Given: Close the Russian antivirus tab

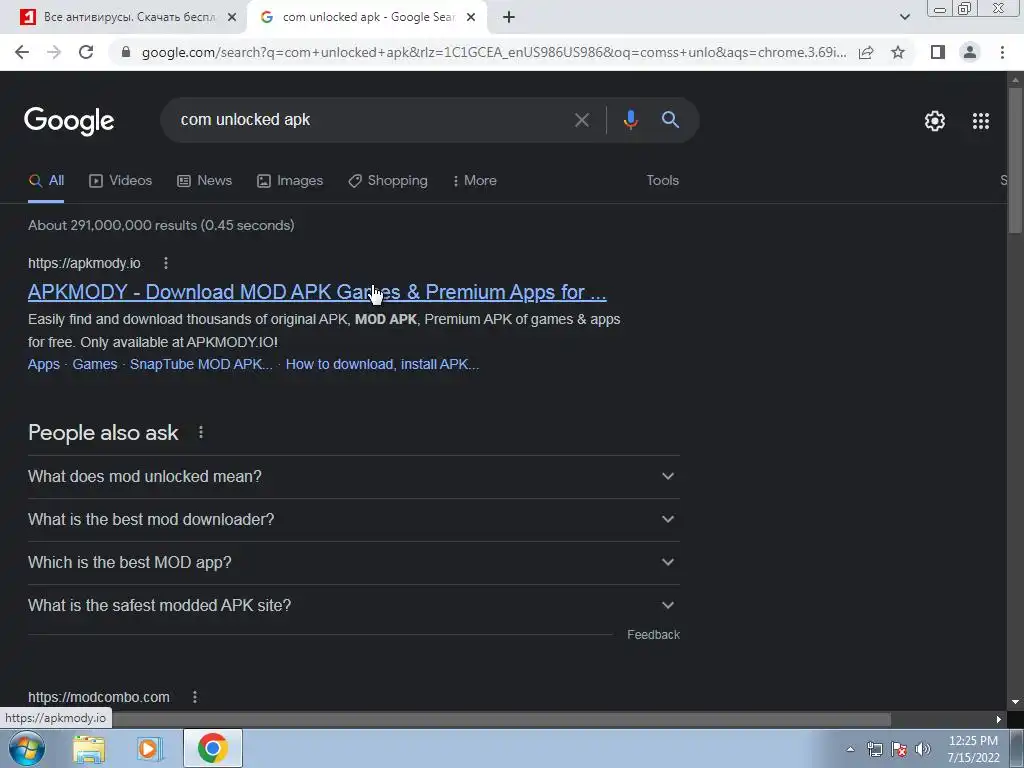Looking at the screenshot, I should [232, 17].
